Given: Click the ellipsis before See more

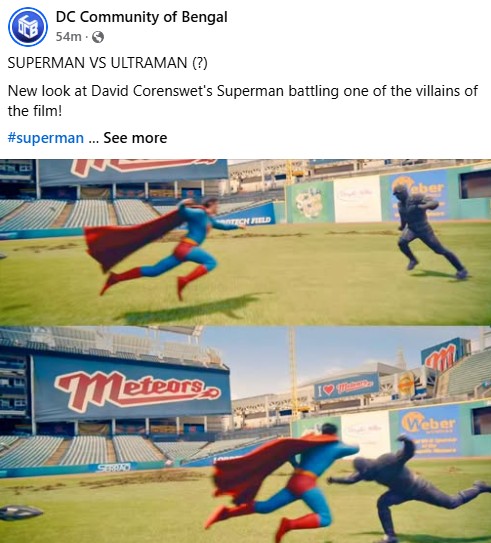Looking at the screenshot, I should [93, 139].
